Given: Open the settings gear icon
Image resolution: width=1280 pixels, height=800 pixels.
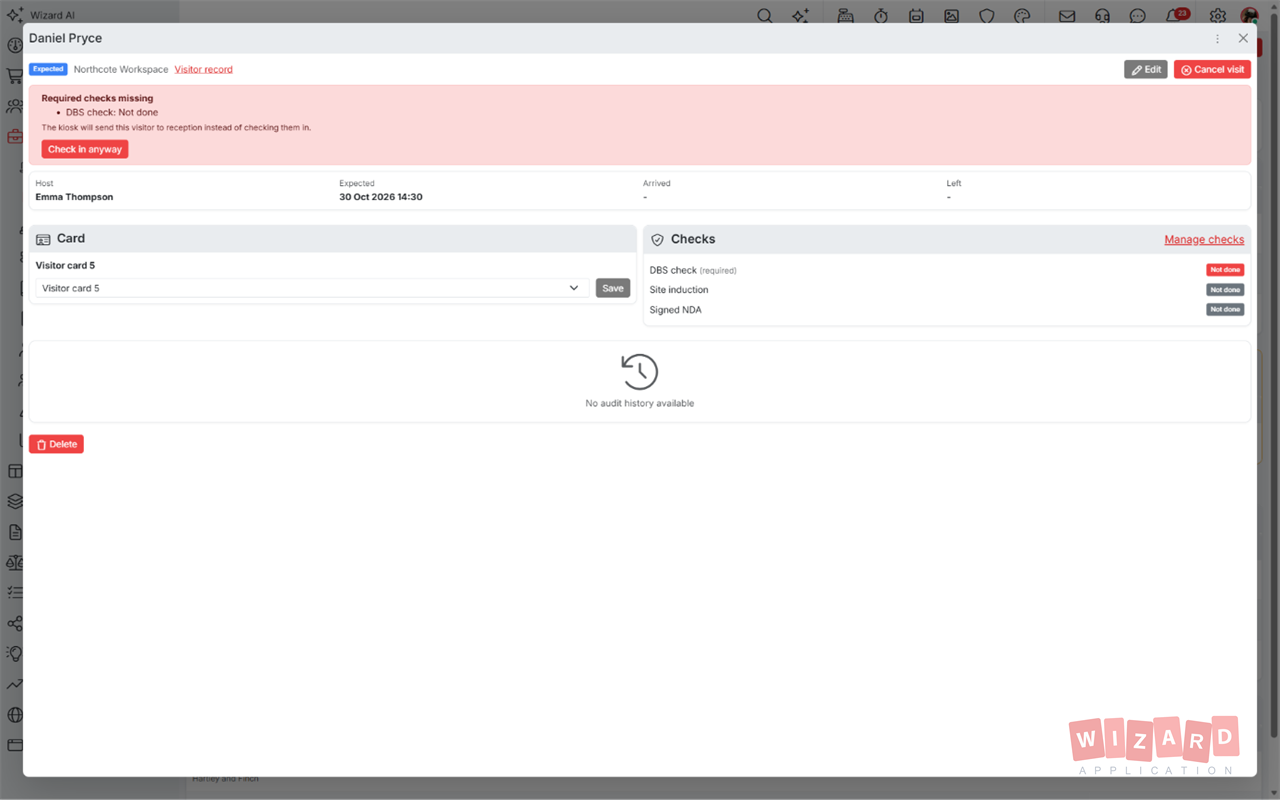Looking at the screenshot, I should pyautogui.click(x=1218, y=16).
